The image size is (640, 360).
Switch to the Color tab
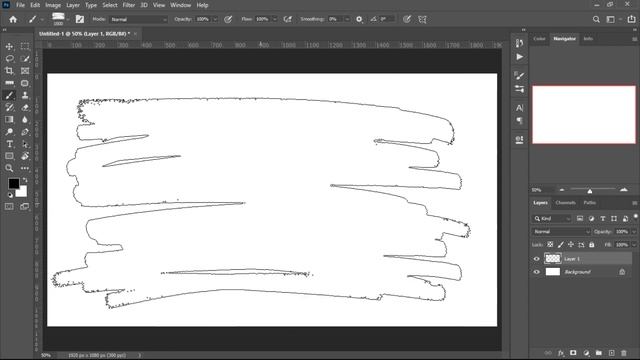click(539, 39)
